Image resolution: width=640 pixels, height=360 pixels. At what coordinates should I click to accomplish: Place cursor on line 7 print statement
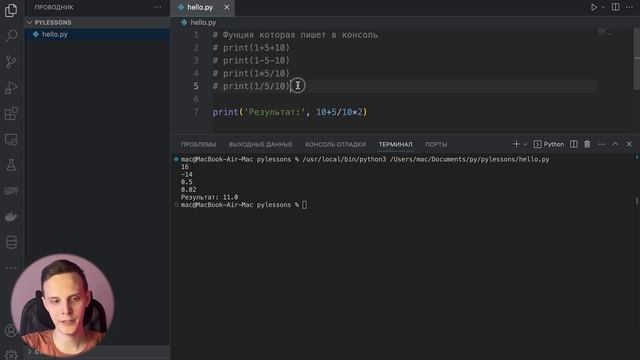coord(290,112)
